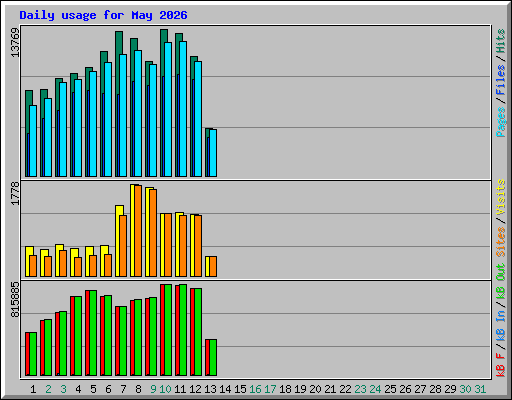Click the cyan files bar for day 1
Viewport: 512px width, 400px height.
point(33,141)
